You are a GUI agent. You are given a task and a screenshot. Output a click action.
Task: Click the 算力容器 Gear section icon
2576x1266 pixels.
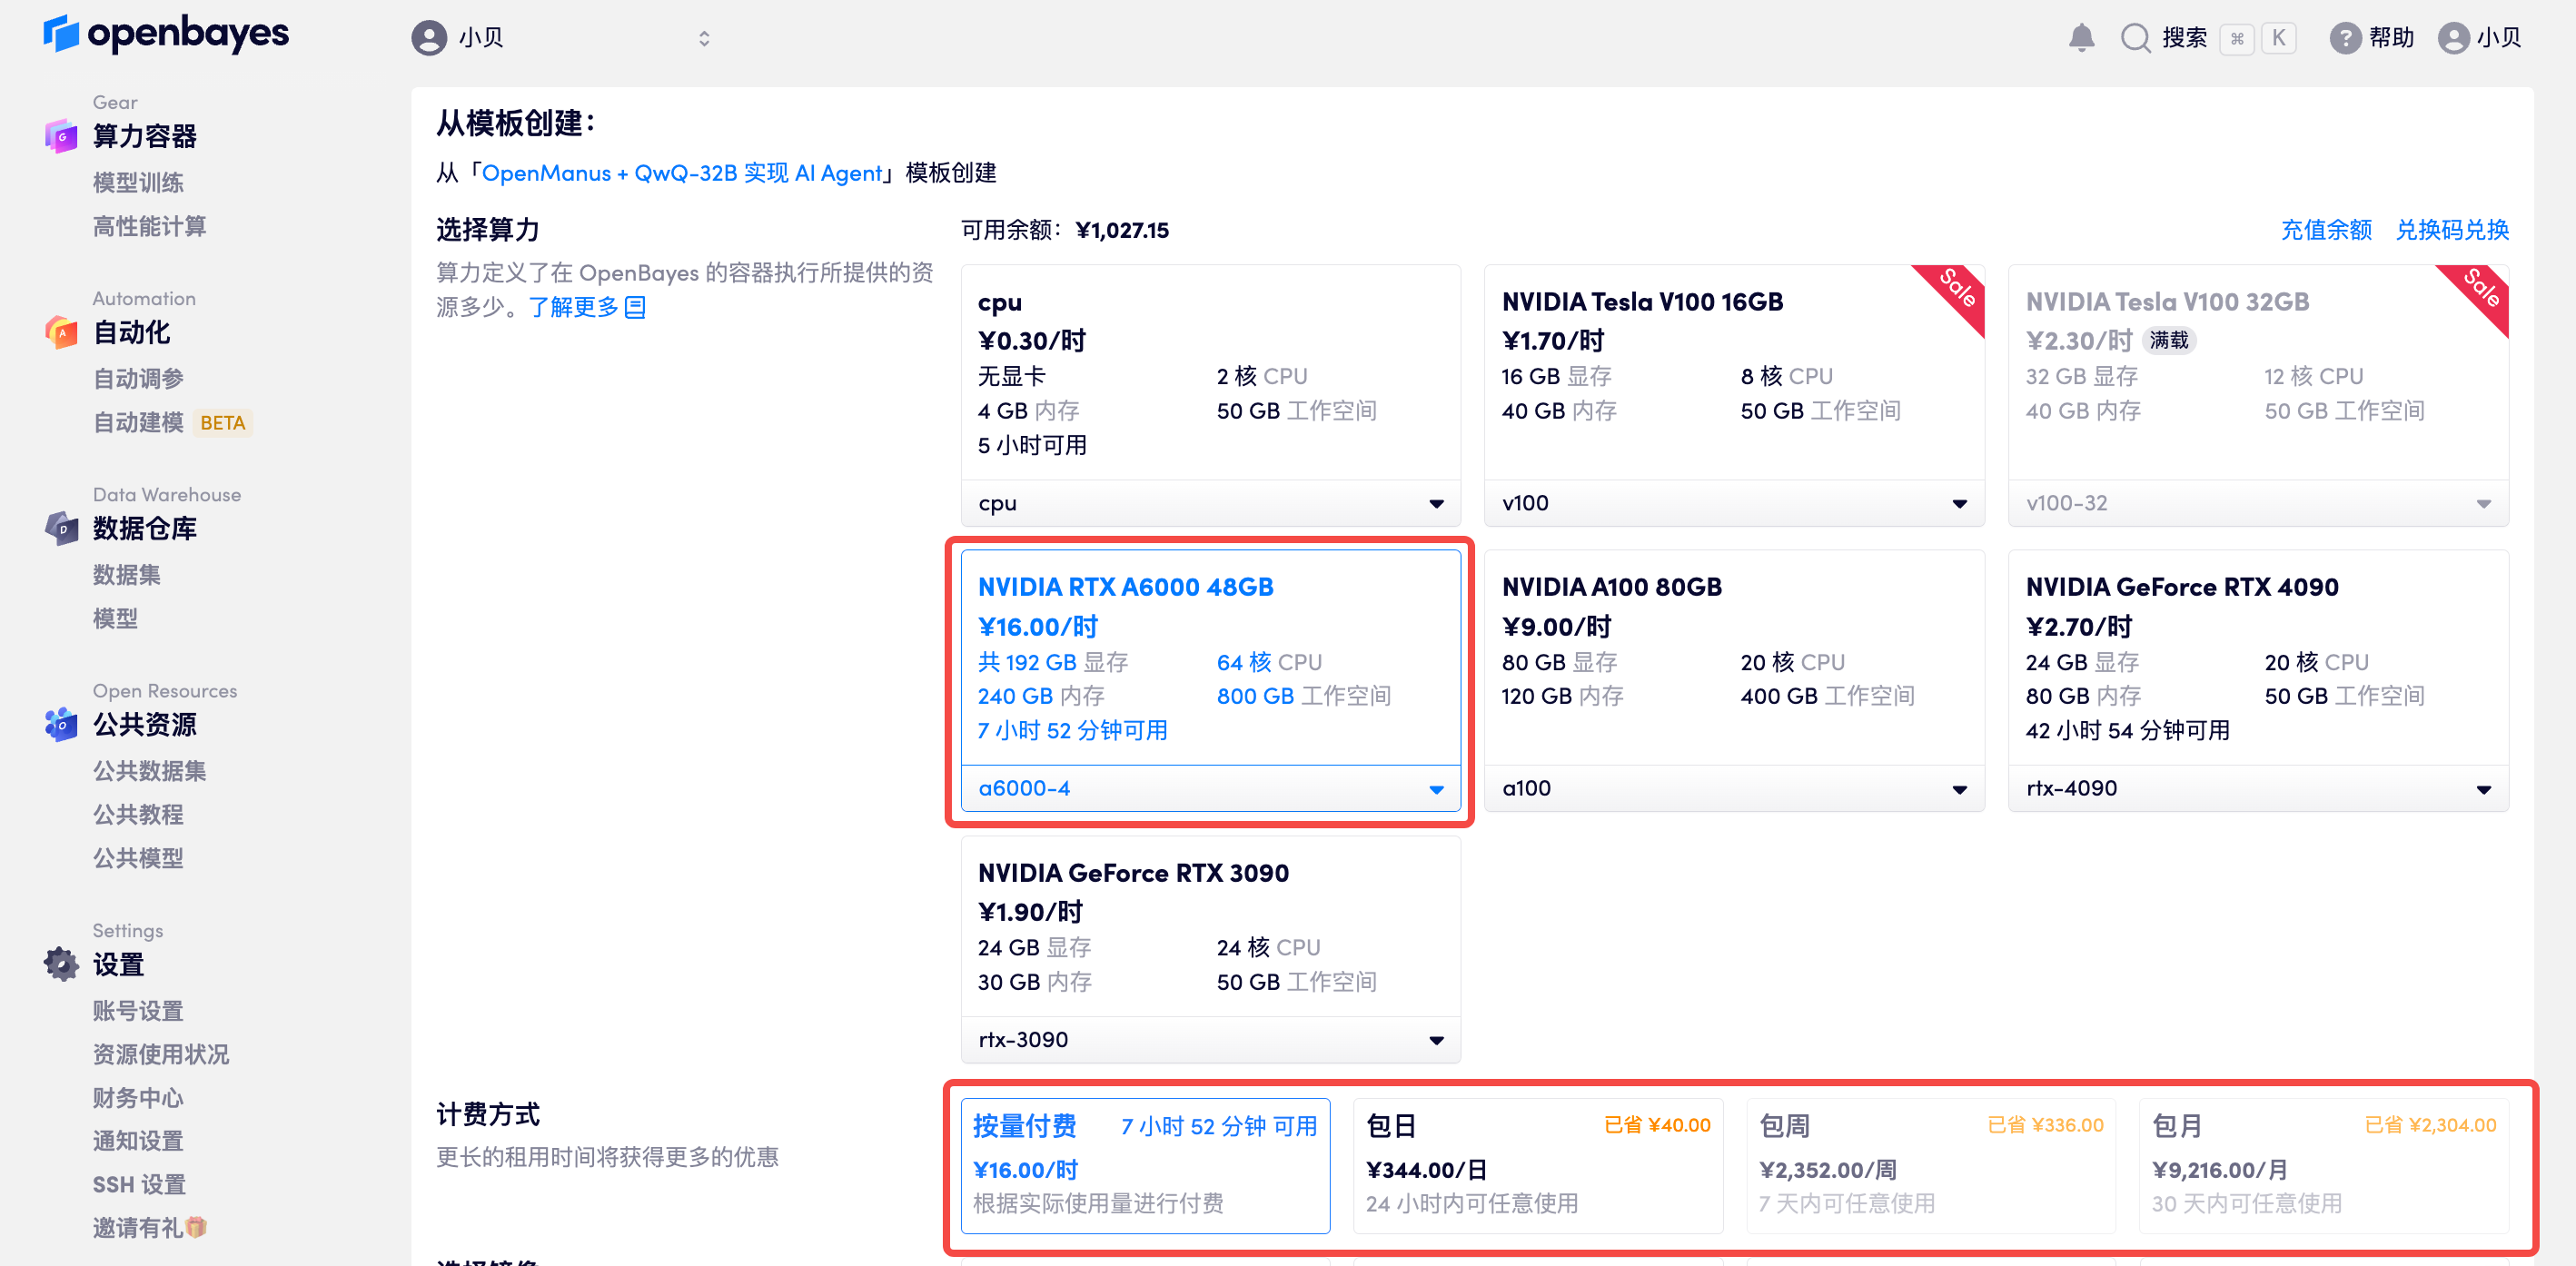[x=61, y=136]
